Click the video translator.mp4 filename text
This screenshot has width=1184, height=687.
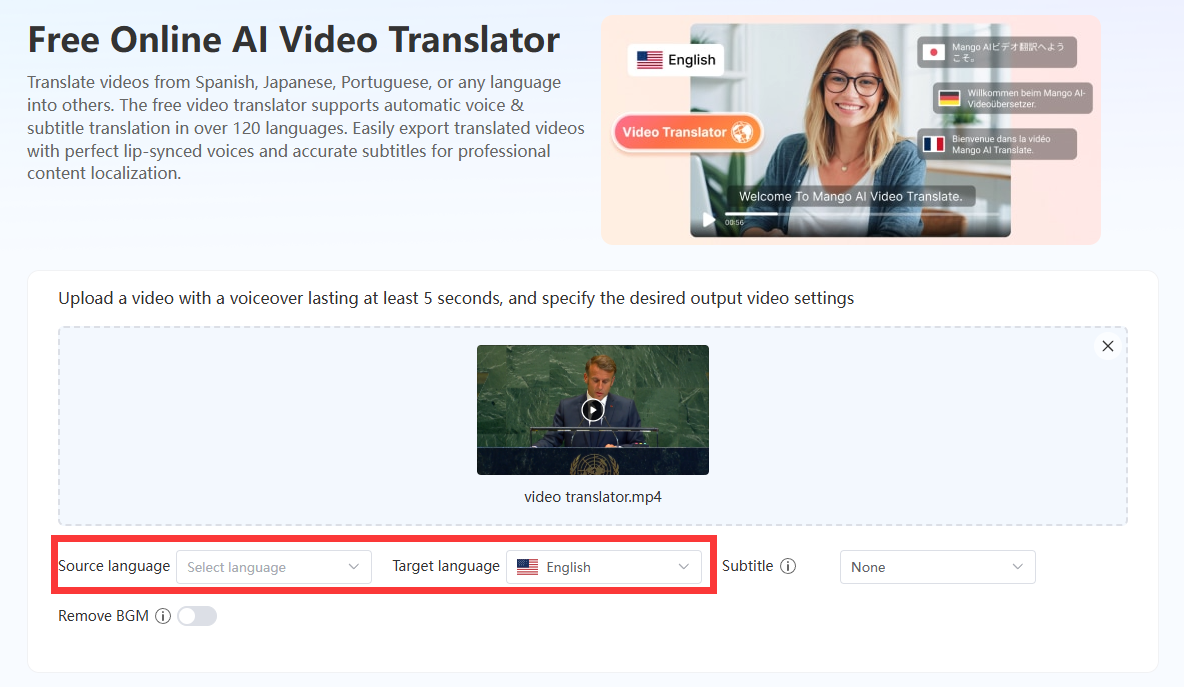[592, 496]
